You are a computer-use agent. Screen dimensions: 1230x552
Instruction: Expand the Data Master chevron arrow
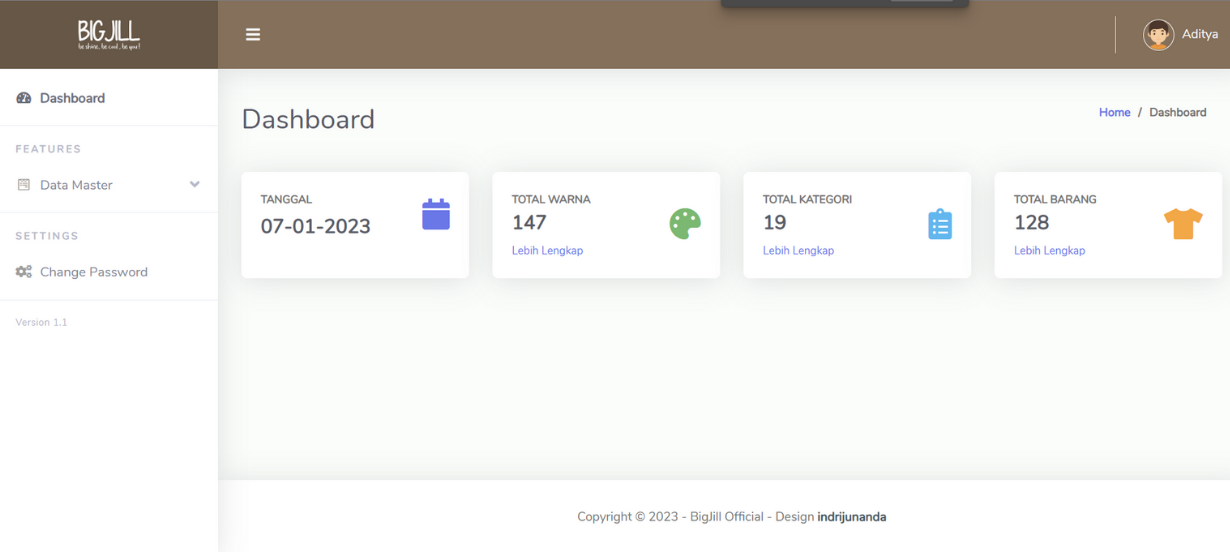click(x=195, y=184)
